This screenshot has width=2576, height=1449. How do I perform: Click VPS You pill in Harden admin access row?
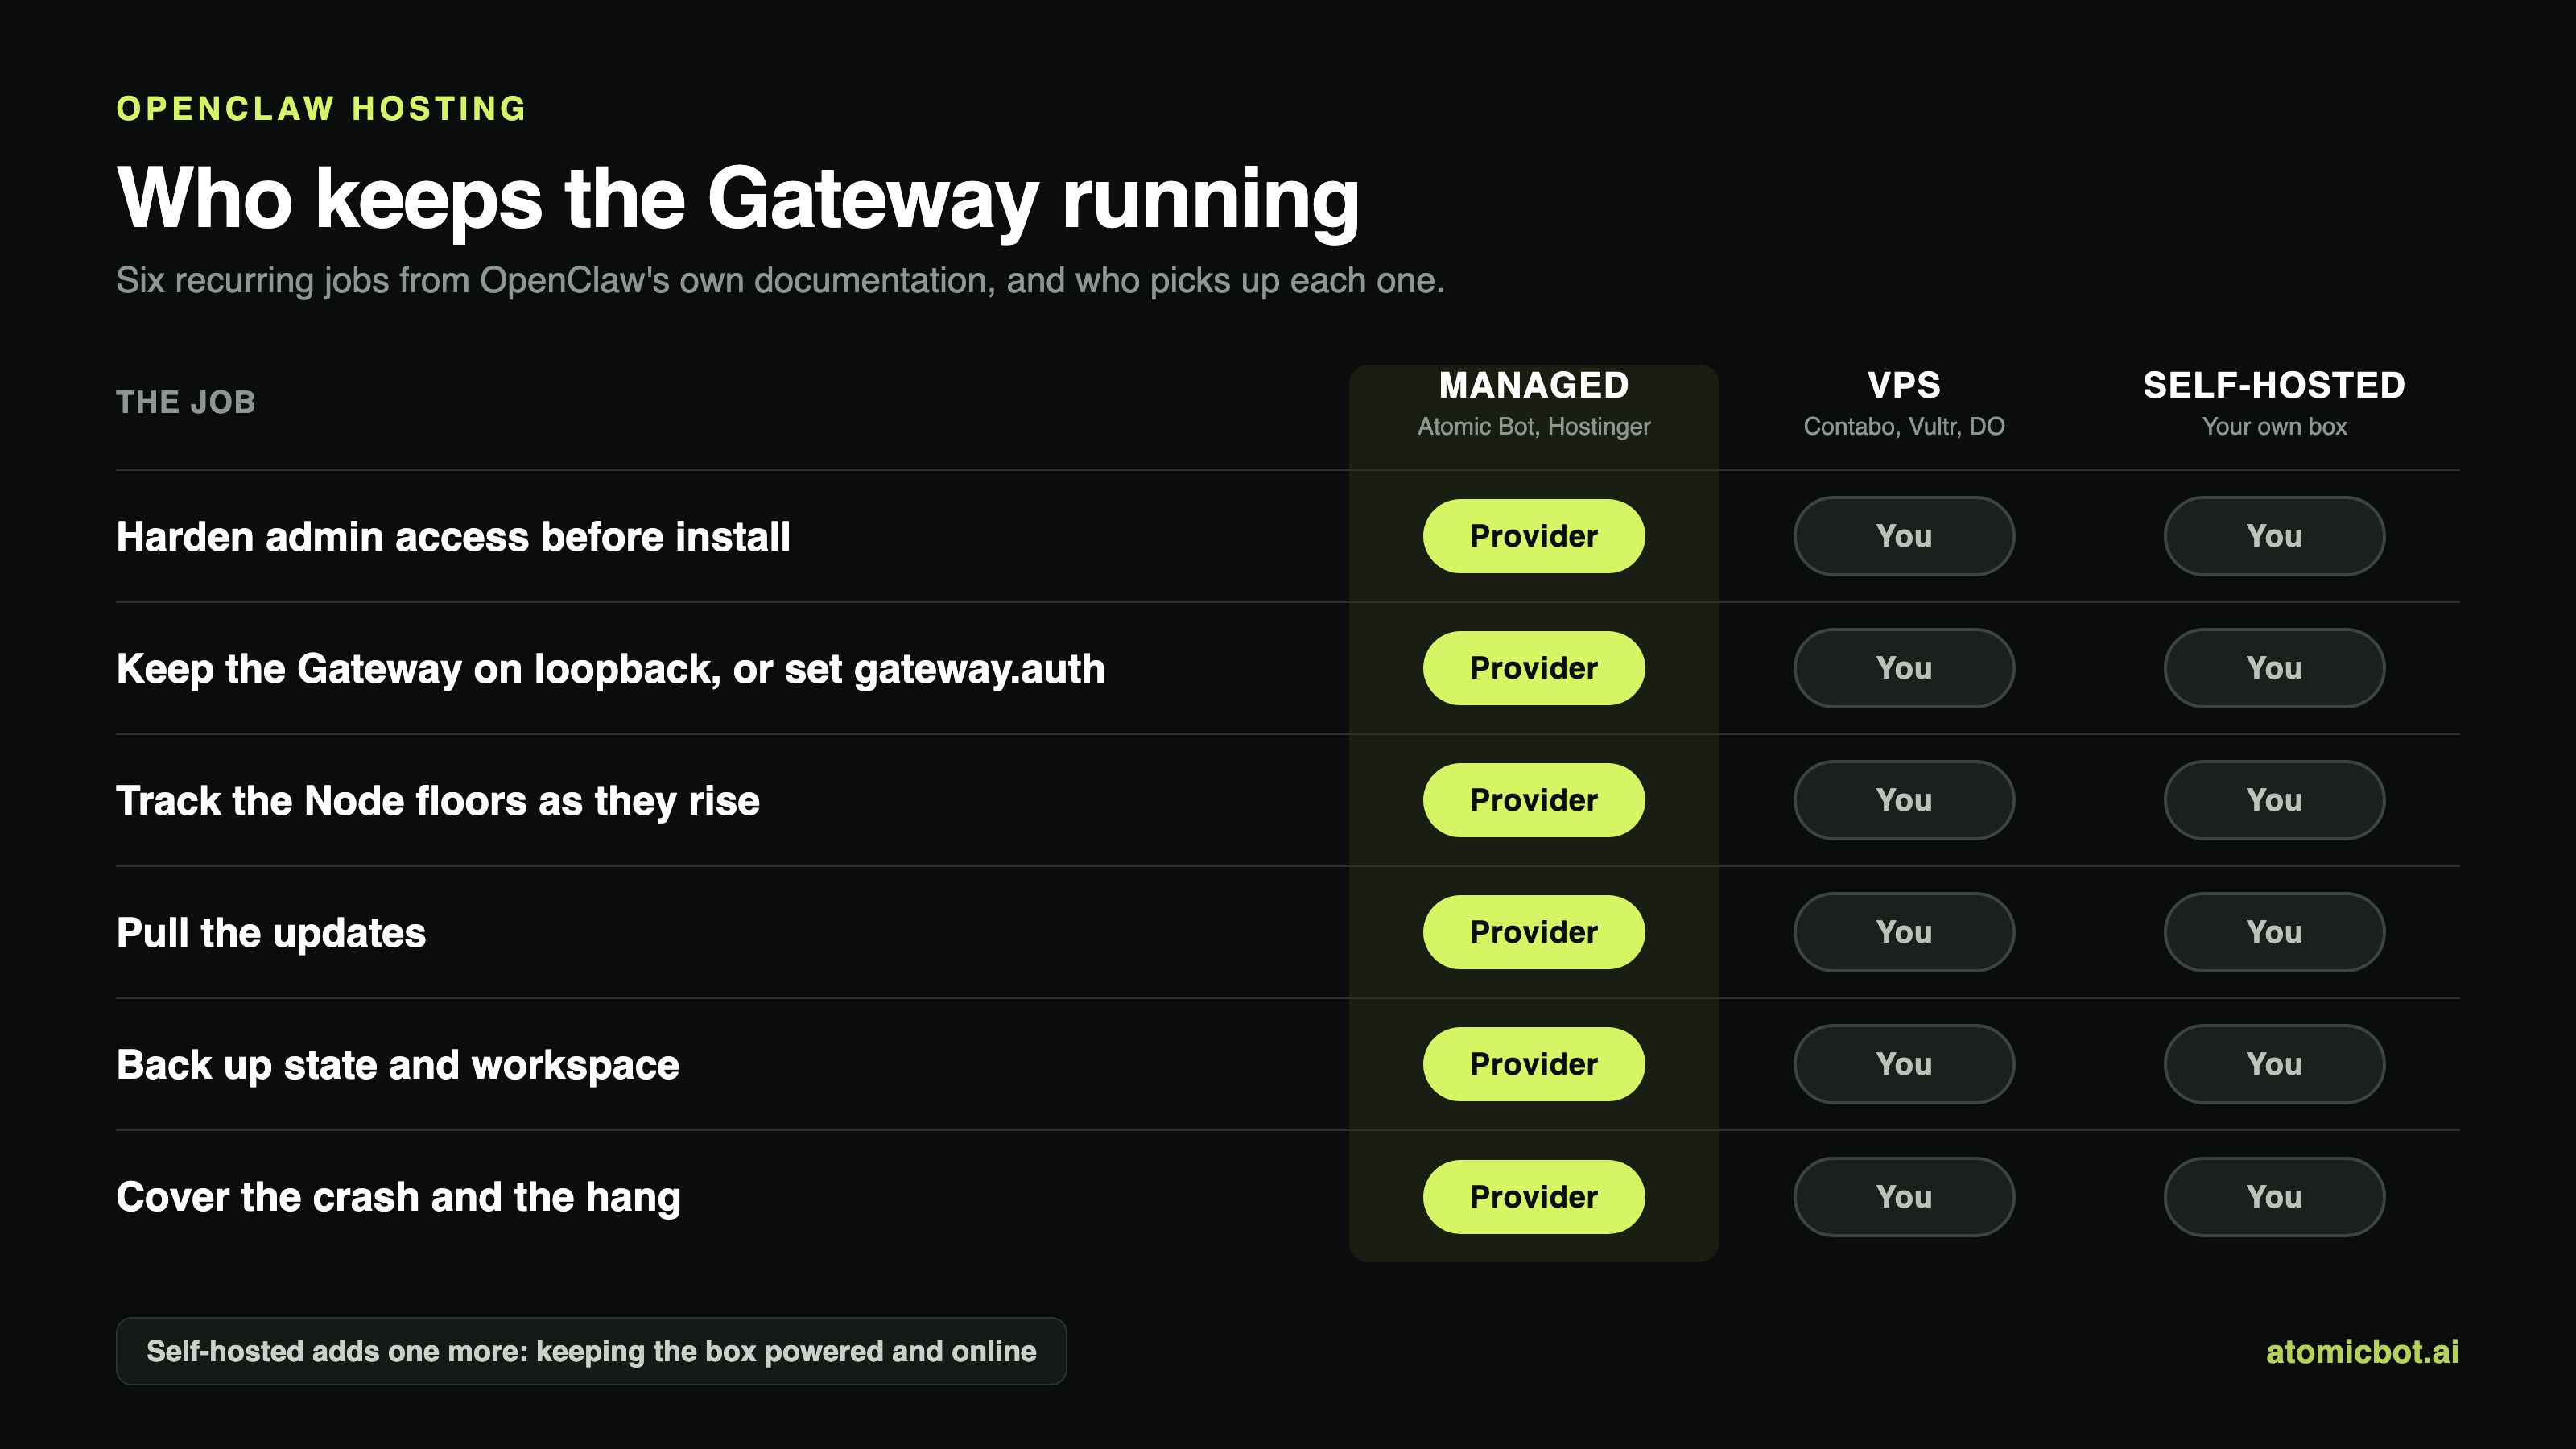coord(1904,536)
